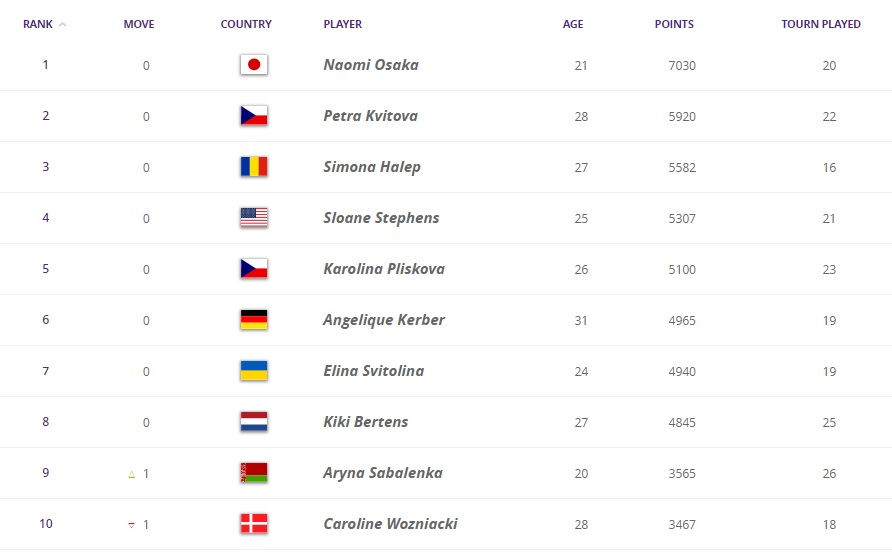Sort by TOURN PLAYED column header

[821, 24]
